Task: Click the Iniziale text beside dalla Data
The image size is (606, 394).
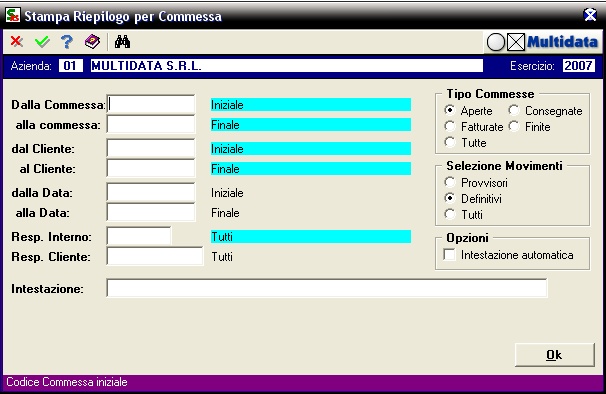Action: pyautogui.click(x=227, y=193)
